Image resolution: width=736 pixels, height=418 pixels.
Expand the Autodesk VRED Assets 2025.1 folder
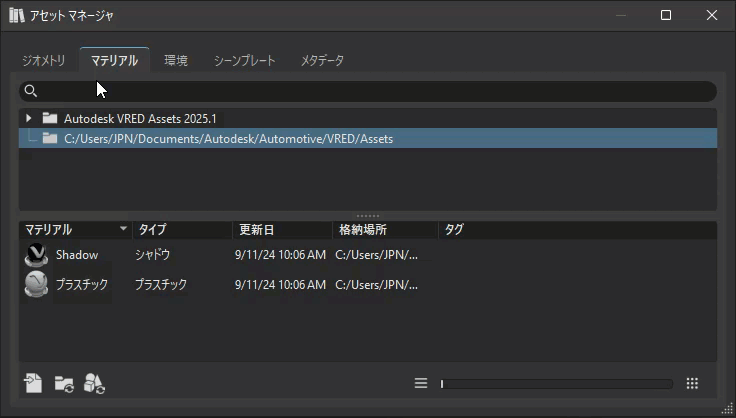(x=29, y=118)
